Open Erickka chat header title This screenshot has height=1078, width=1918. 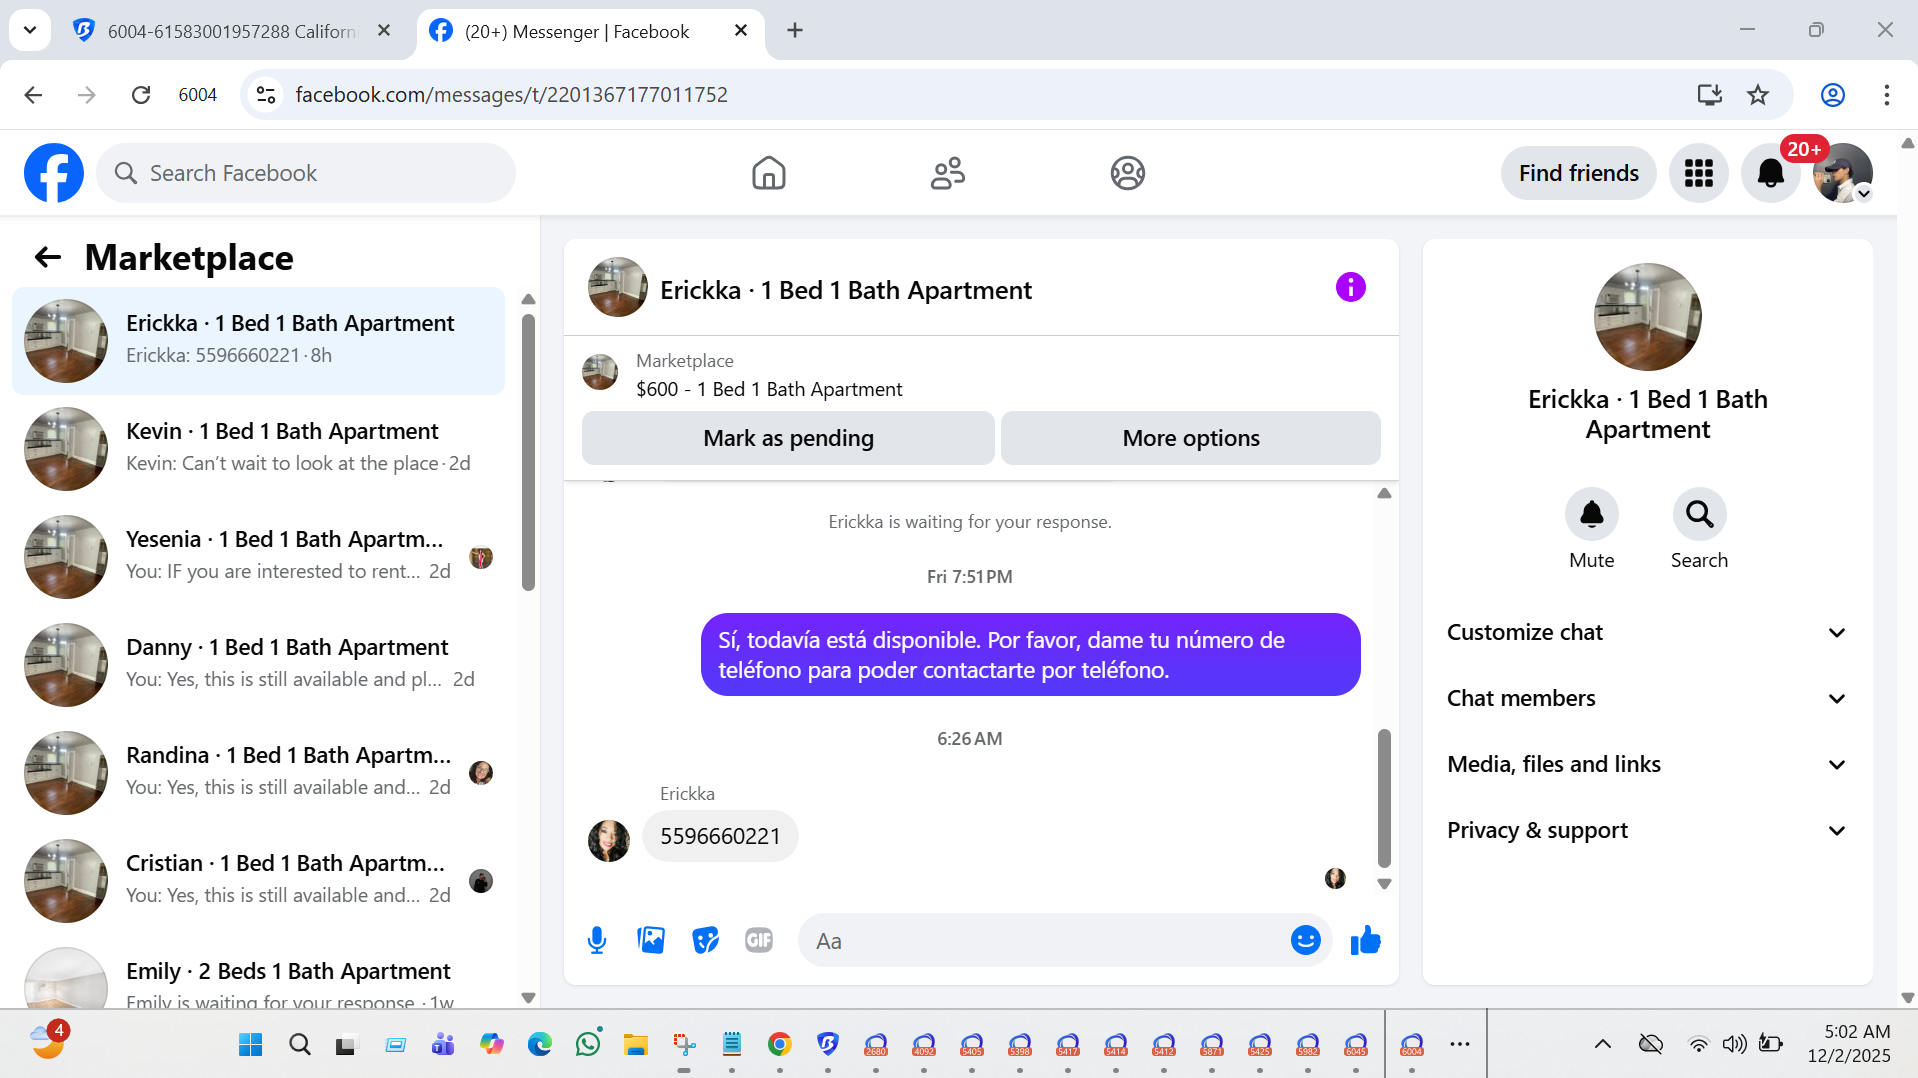pos(846,290)
